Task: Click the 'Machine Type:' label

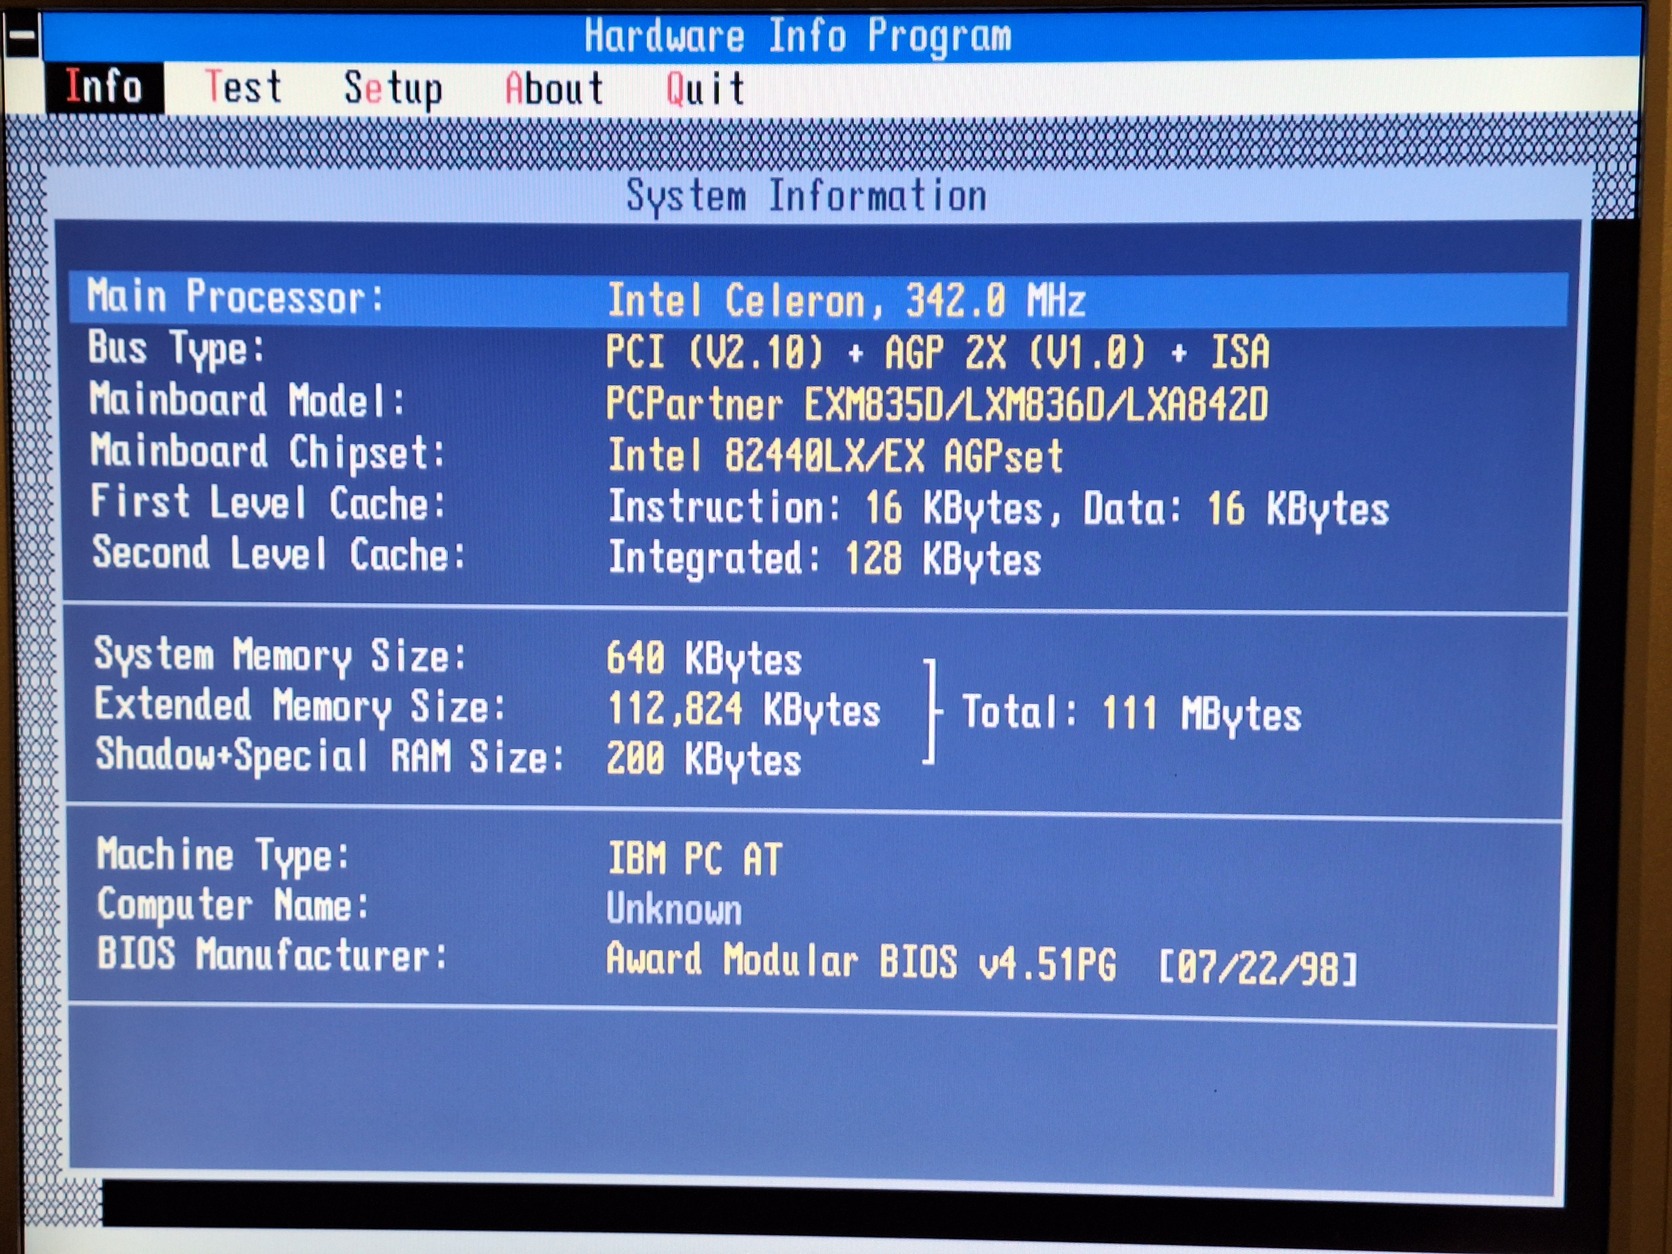Action: (223, 855)
